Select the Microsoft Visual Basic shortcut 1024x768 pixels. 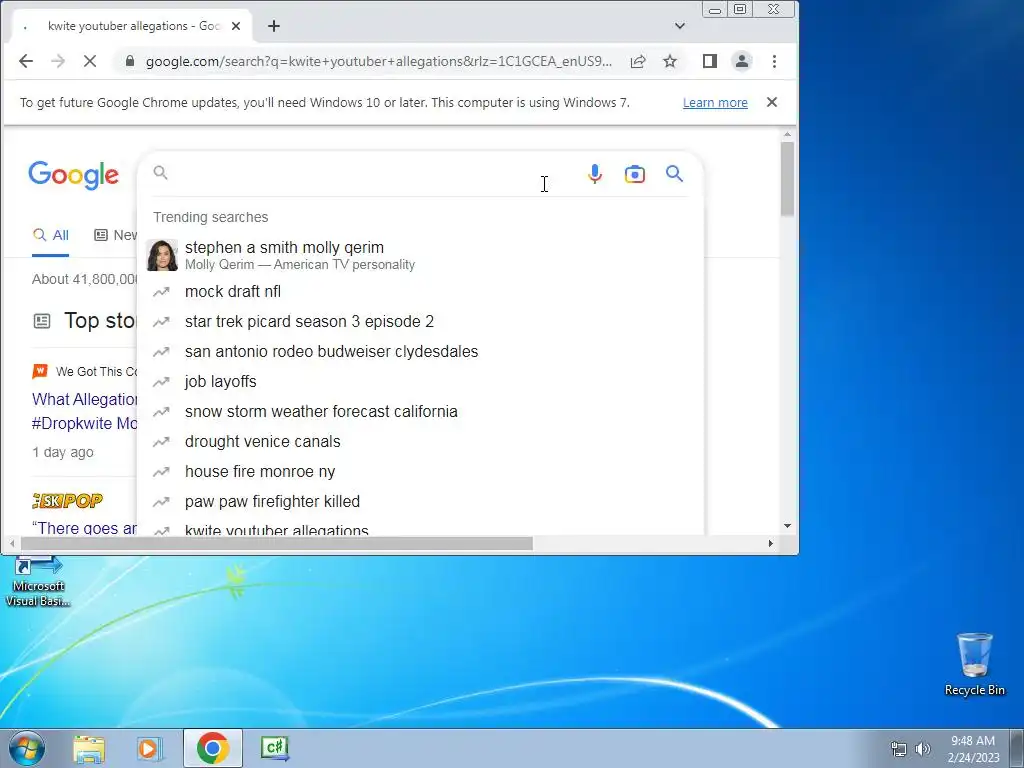click(38, 582)
